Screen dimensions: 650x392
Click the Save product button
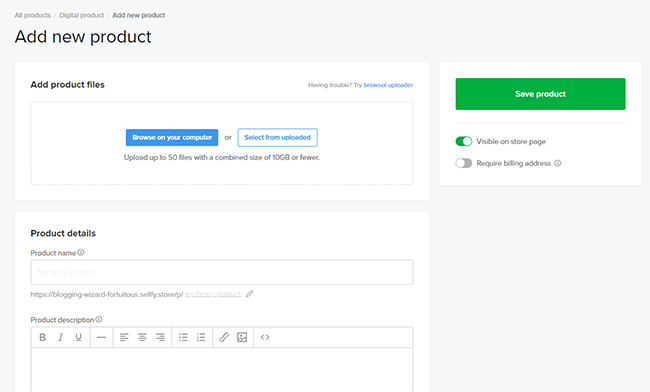coord(540,94)
